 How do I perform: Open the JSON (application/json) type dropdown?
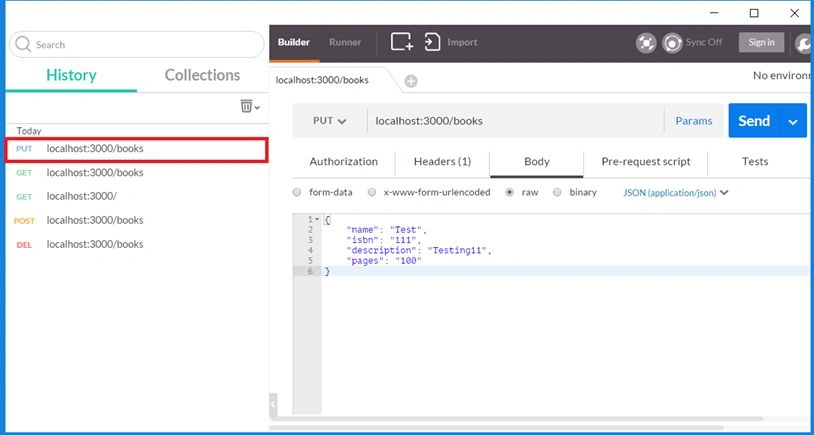[675, 193]
